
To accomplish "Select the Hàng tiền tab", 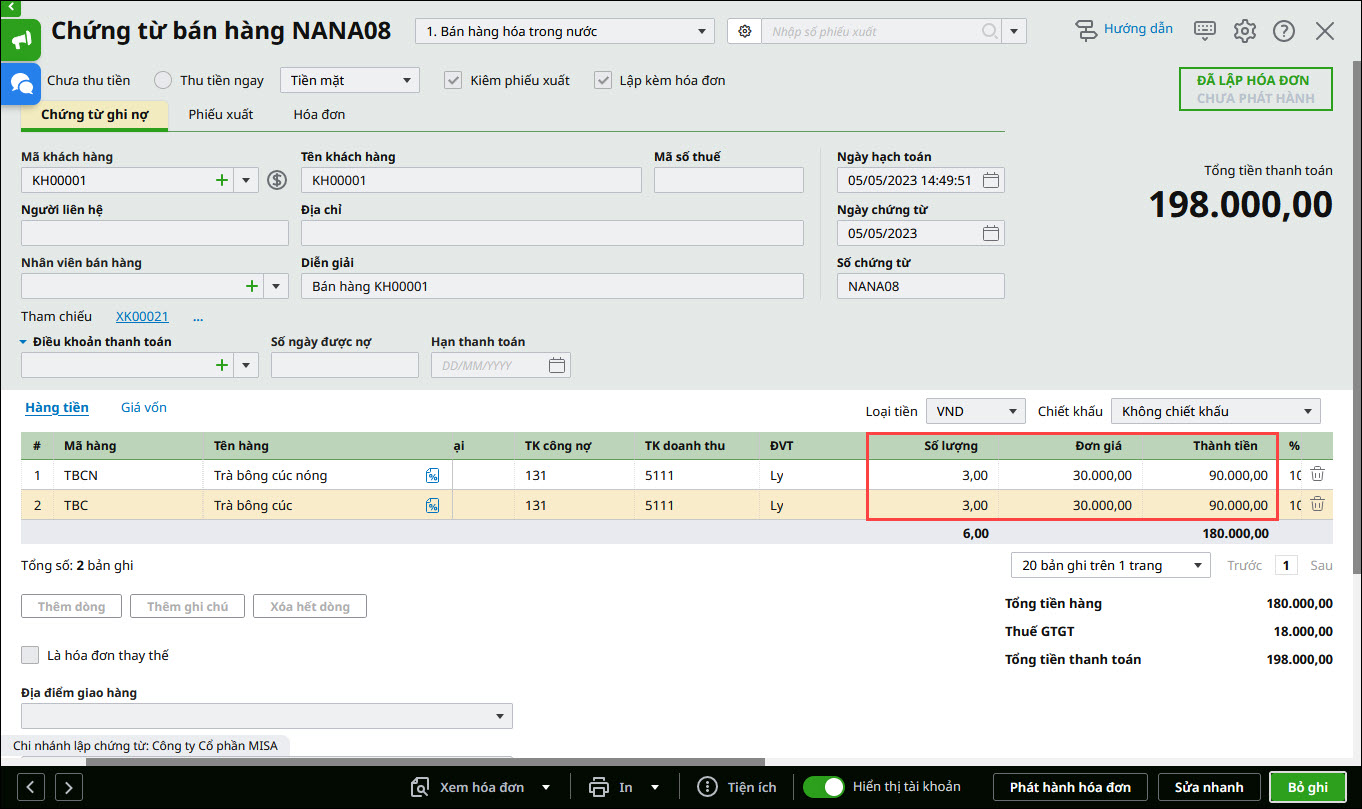I will pyautogui.click(x=57, y=407).
